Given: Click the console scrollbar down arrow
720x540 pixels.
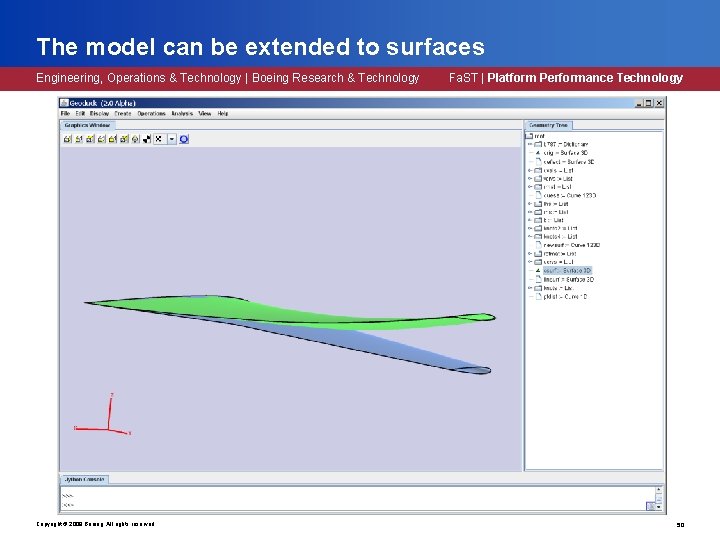Looking at the screenshot, I should [x=659, y=506].
